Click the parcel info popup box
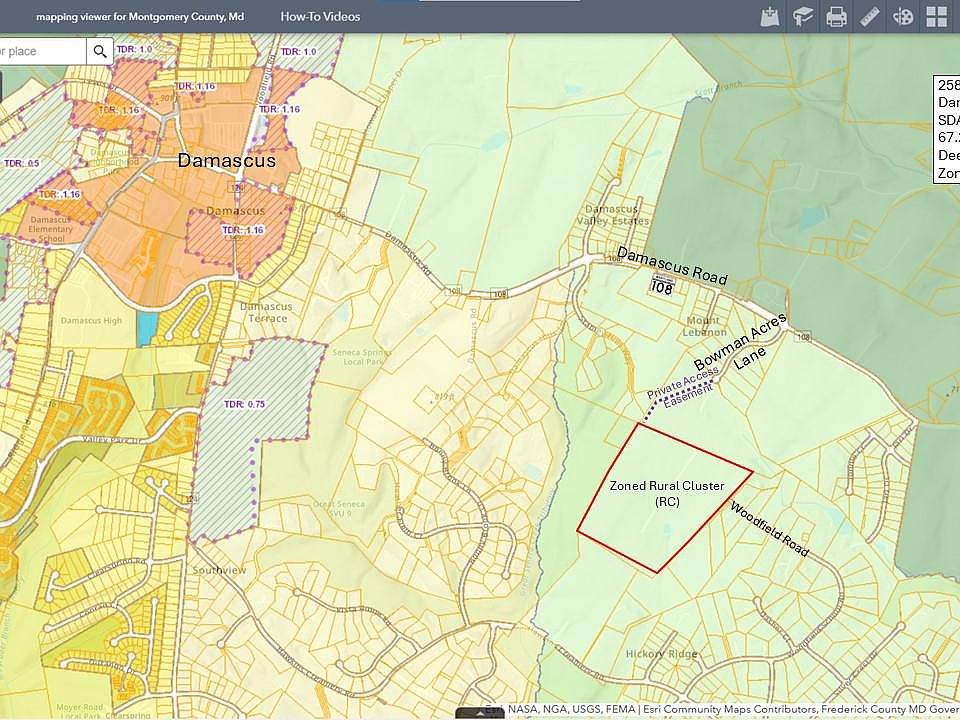The width and height of the screenshot is (960, 720). 947,129
